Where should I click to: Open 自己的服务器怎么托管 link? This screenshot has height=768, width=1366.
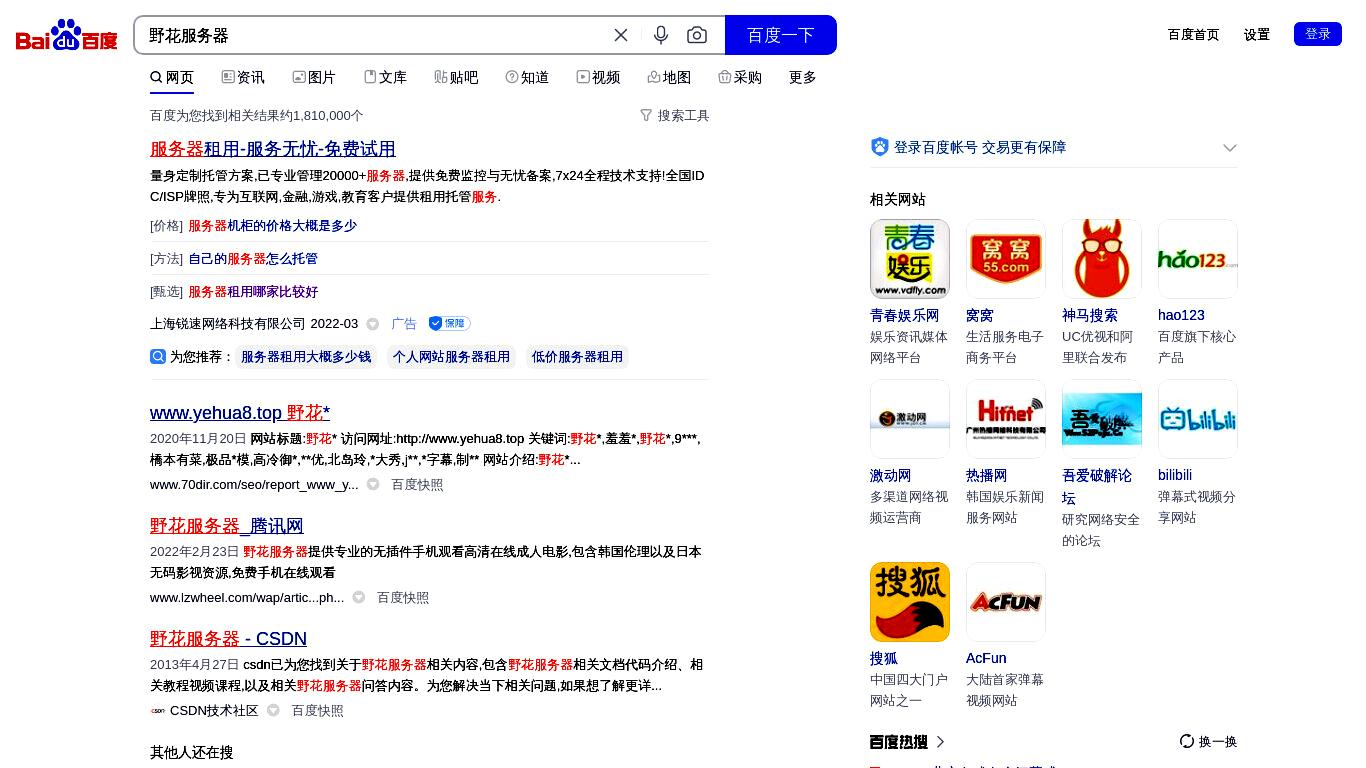coord(253,259)
